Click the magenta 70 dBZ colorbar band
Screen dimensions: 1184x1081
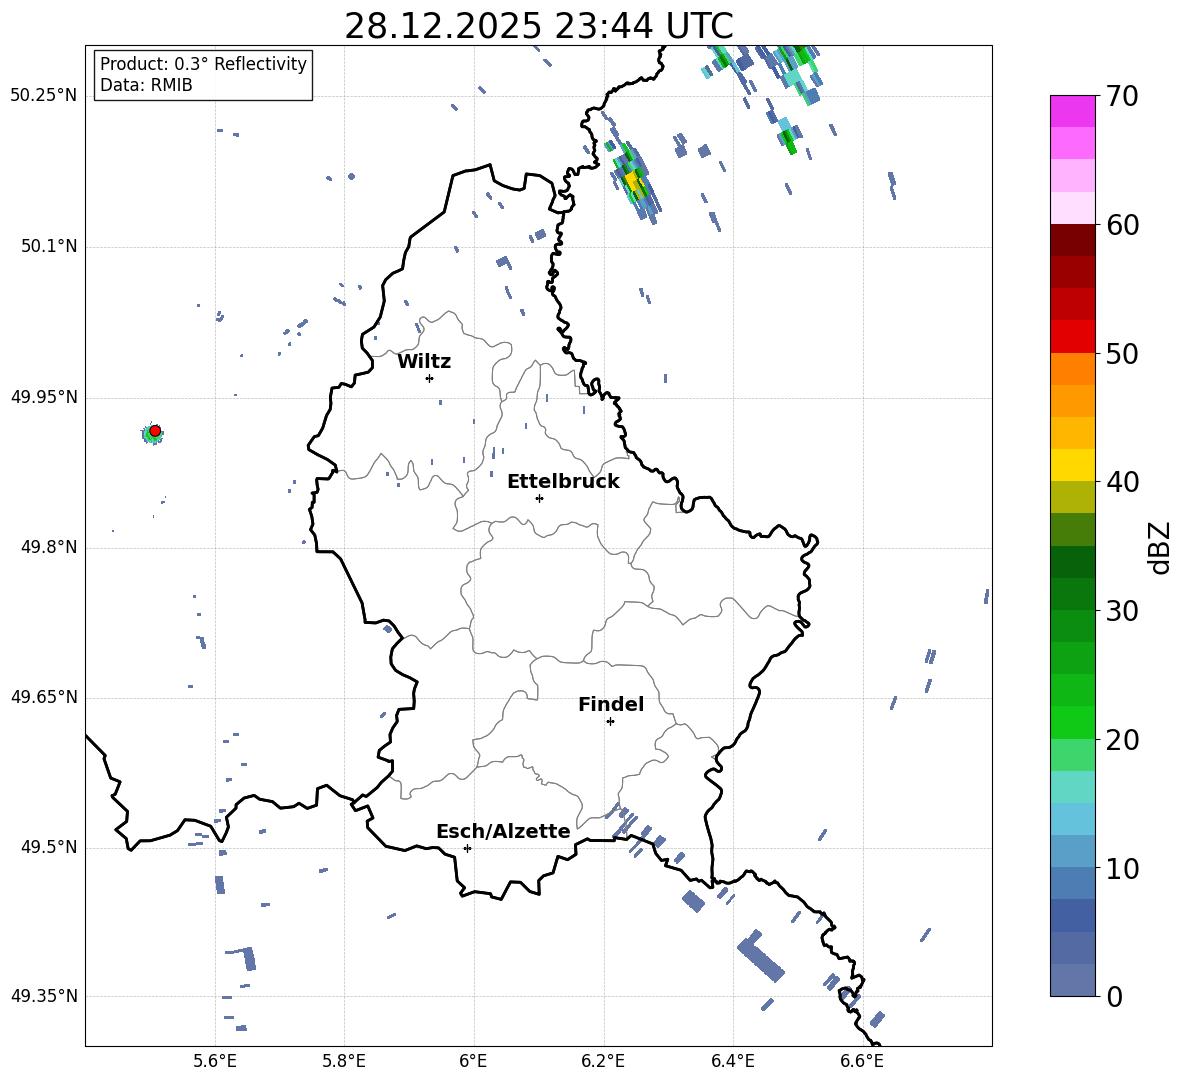tap(1073, 111)
